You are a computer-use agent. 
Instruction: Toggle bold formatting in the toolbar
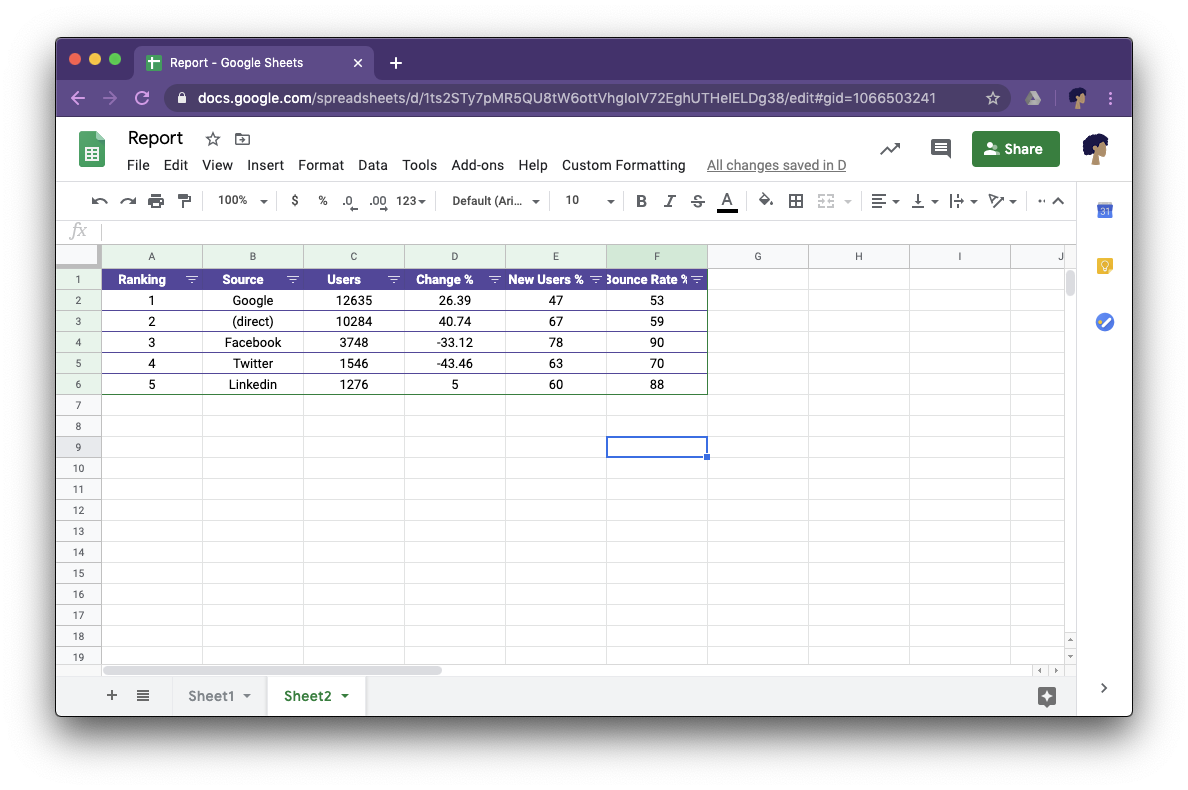pyautogui.click(x=640, y=200)
